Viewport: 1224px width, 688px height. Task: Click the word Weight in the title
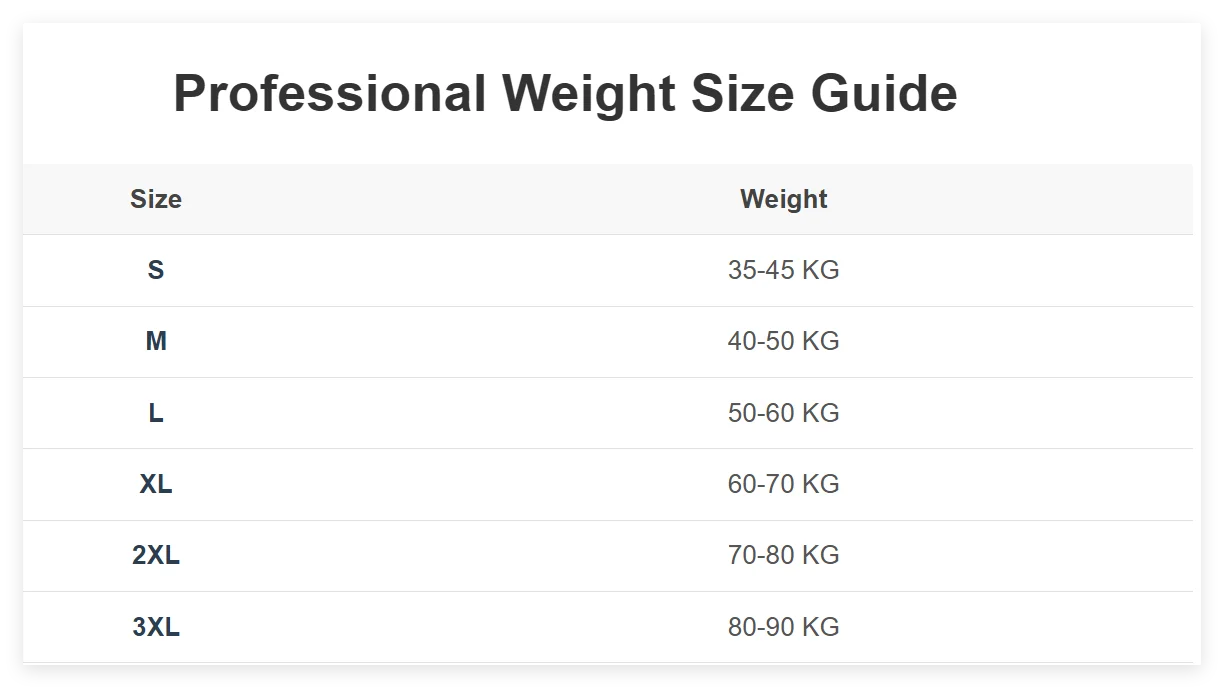coord(588,96)
